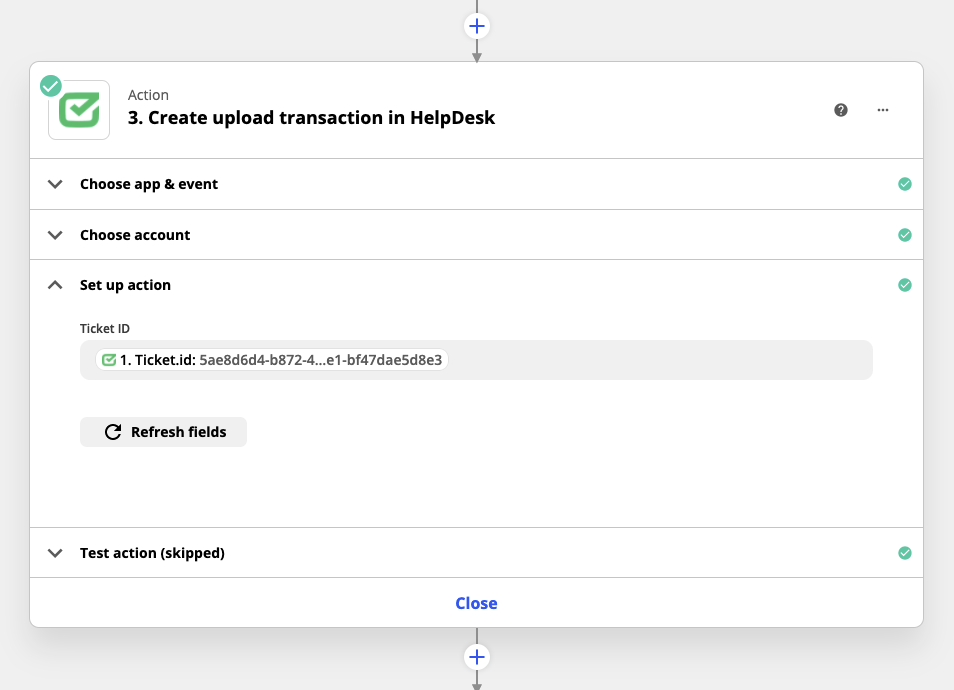Open help via the question mark icon

coord(841,110)
